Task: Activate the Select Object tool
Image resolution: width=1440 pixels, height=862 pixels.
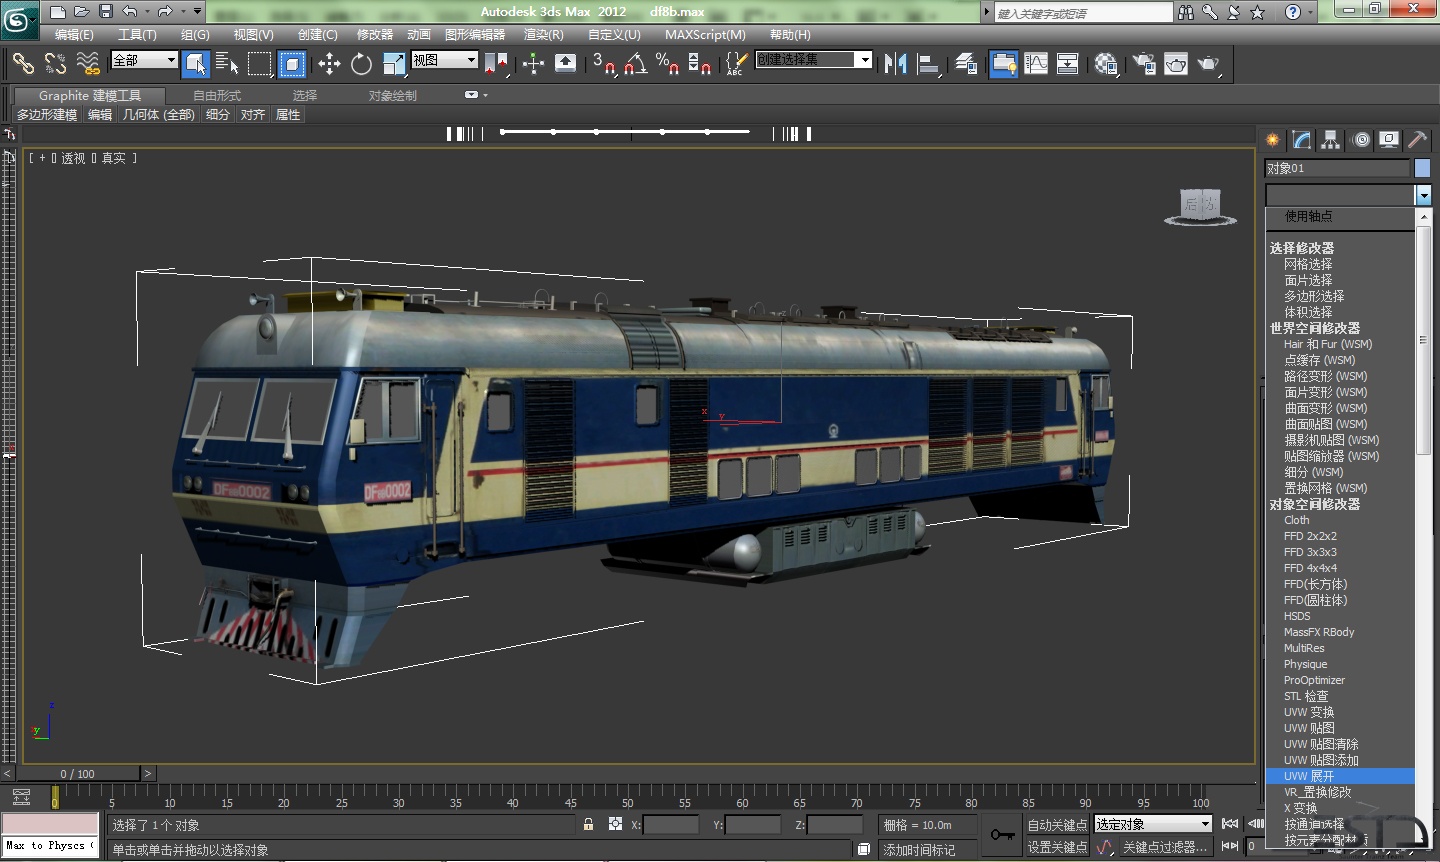Action: (196, 64)
